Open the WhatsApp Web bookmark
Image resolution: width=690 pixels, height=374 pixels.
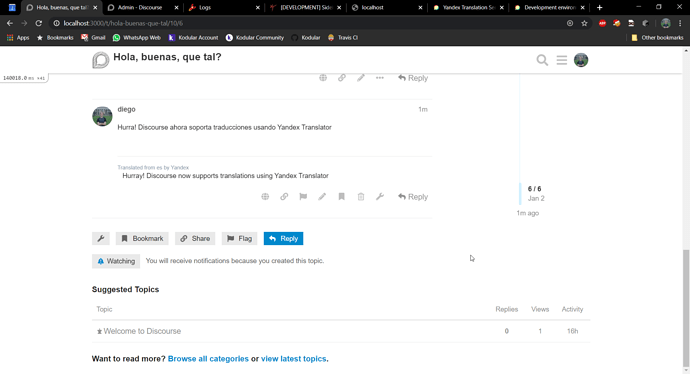tap(137, 38)
